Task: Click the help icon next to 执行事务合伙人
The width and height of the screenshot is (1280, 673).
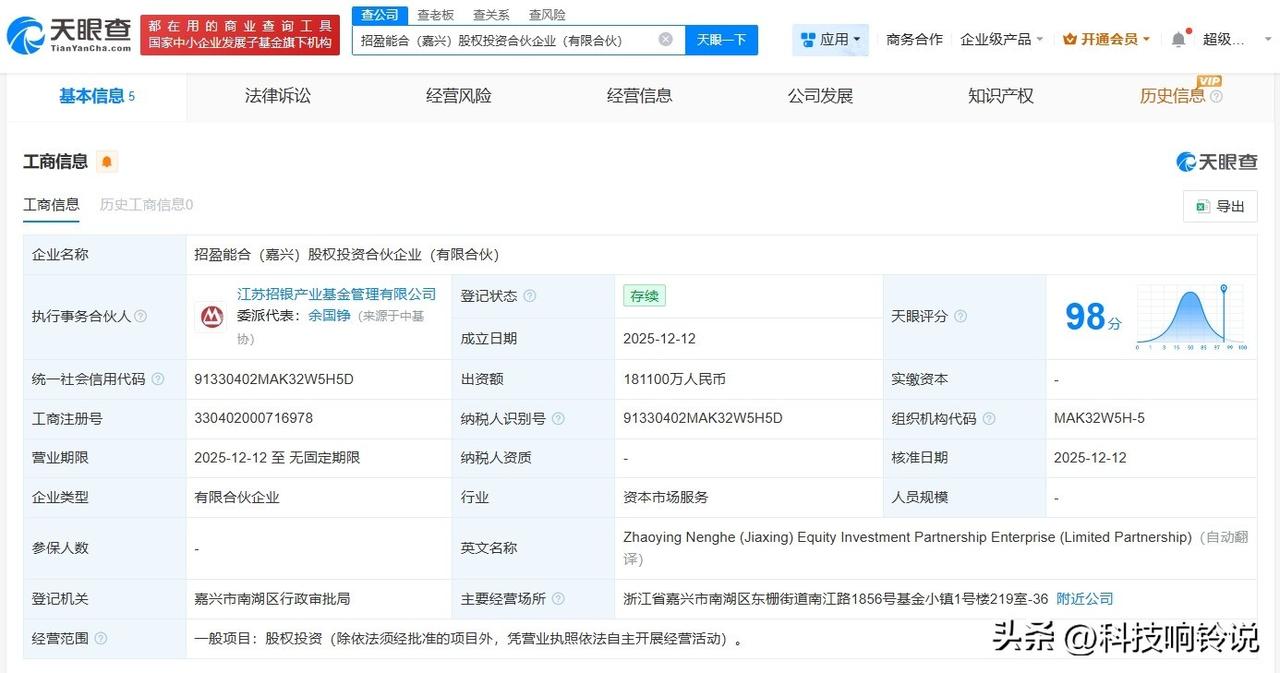Action: click(x=141, y=316)
